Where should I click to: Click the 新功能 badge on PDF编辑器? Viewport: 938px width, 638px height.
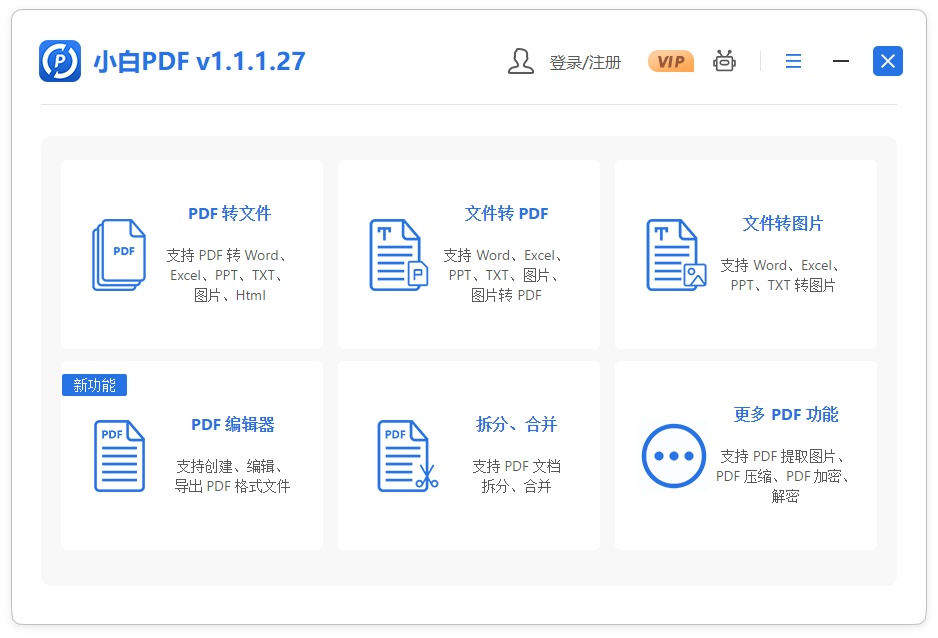pos(94,385)
